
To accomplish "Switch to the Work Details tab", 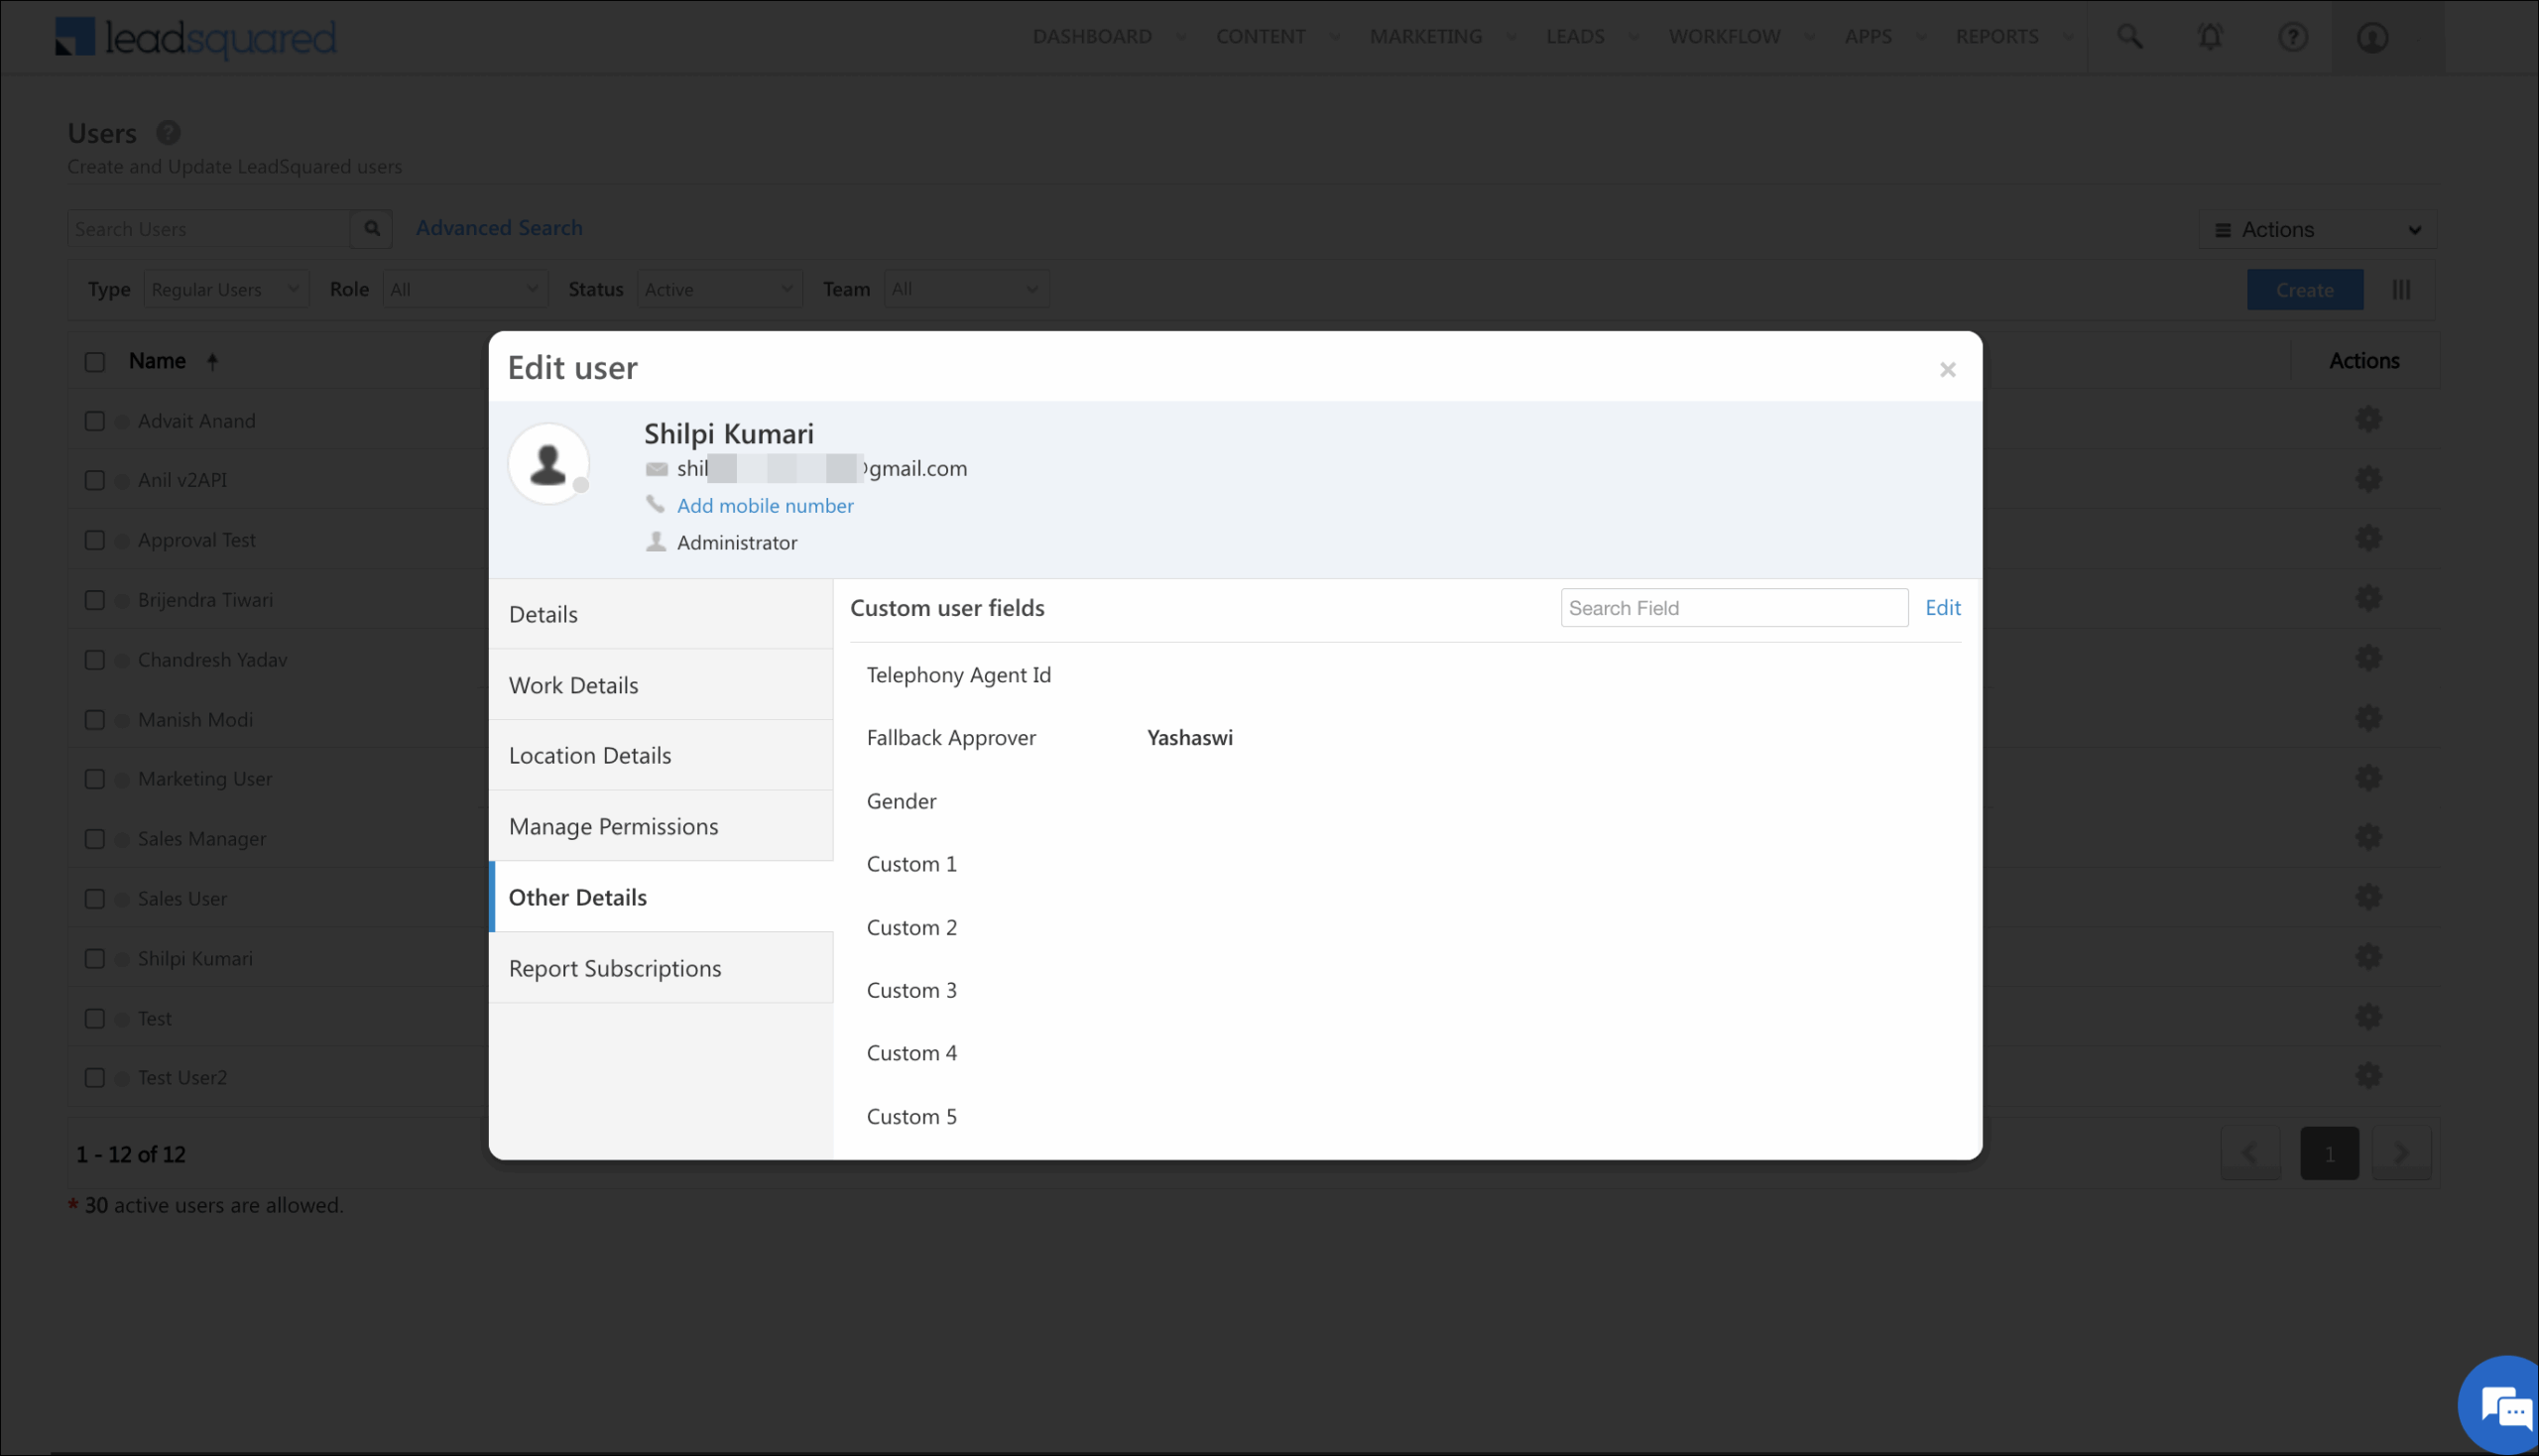I will 660,685.
